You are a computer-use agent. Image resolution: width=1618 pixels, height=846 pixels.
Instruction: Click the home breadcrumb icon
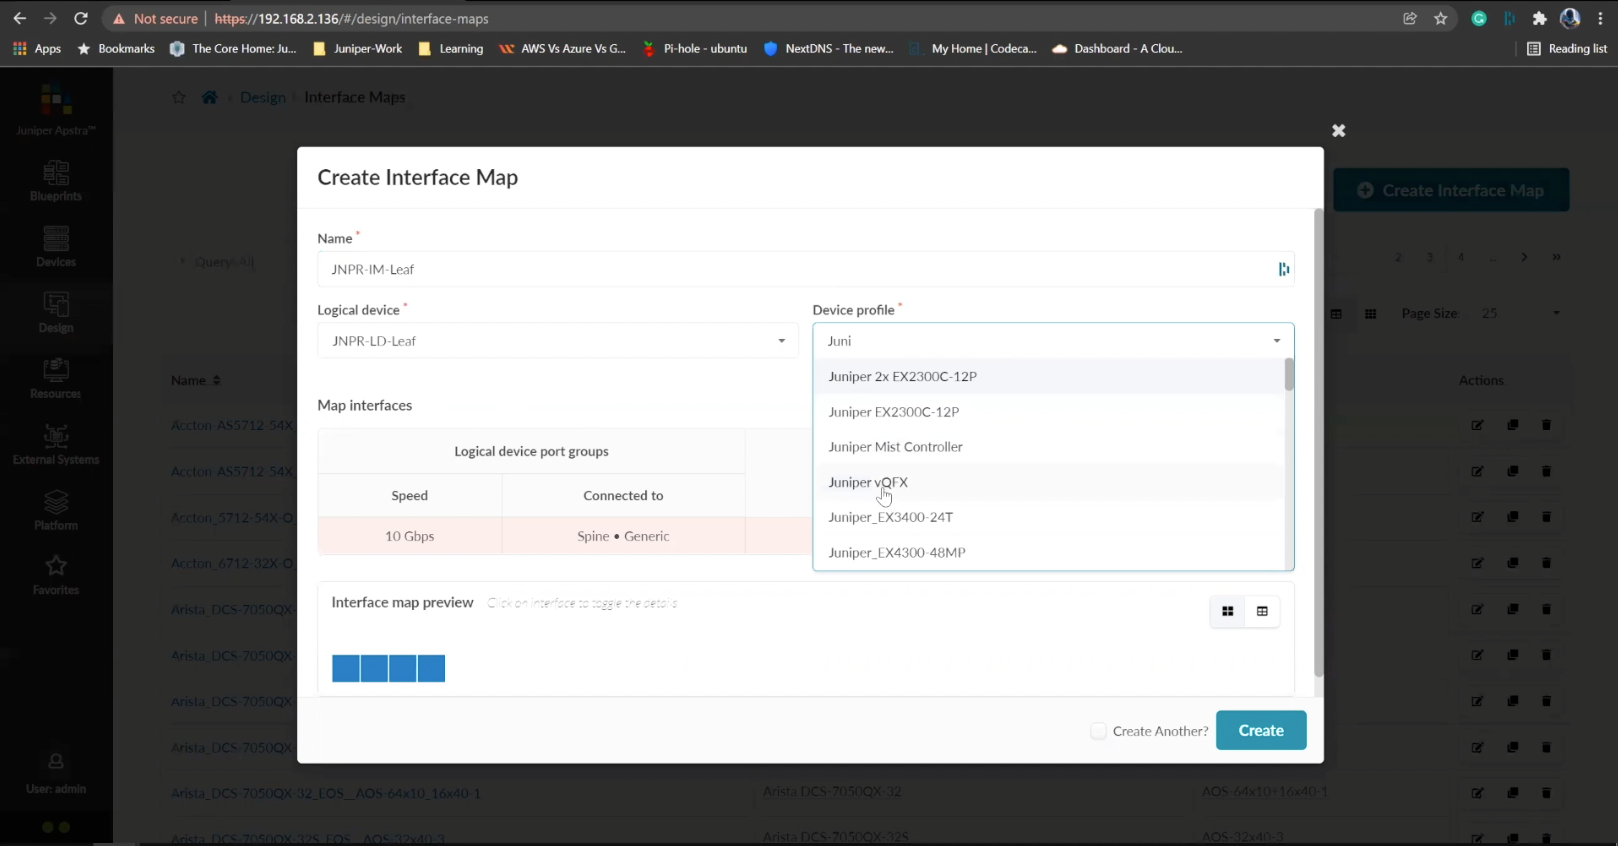click(x=209, y=97)
